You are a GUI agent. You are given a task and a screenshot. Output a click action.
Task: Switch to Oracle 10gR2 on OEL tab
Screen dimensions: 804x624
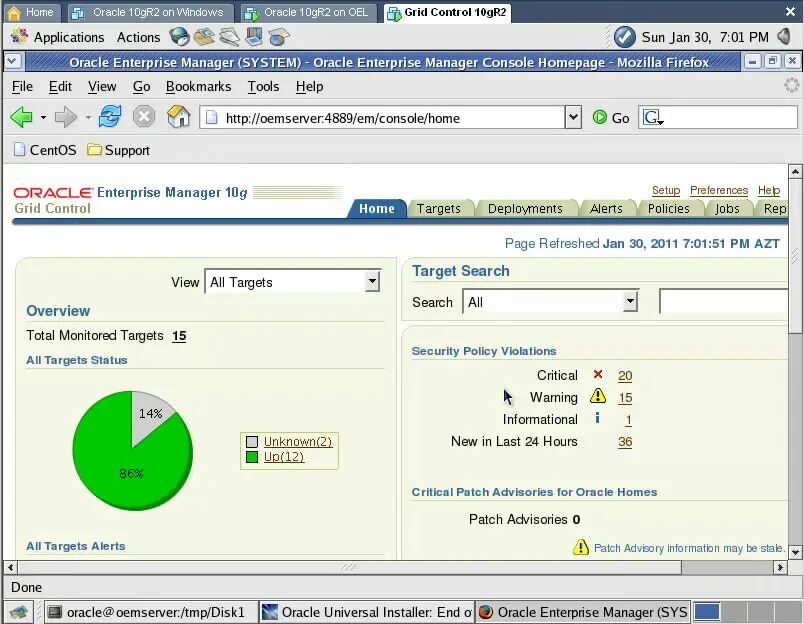(307, 12)
